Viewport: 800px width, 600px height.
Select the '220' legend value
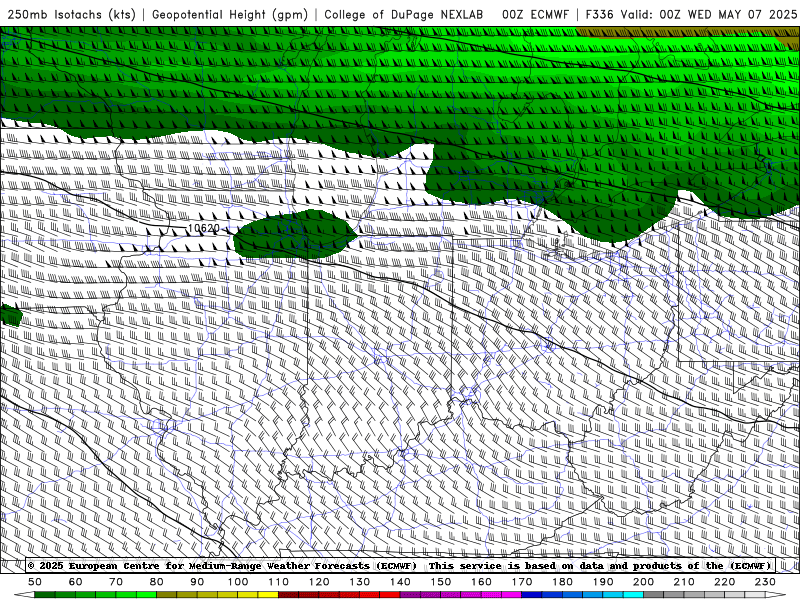click(x=724, y=582)
